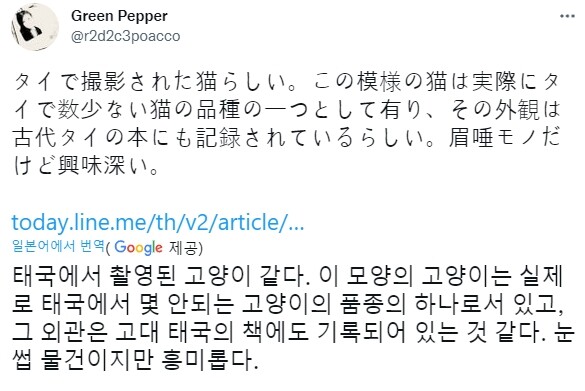Visit the @r2d2c3poacco handle
Image resolution: width=585 pixels, height=391 pixels.
click(125, 36)
